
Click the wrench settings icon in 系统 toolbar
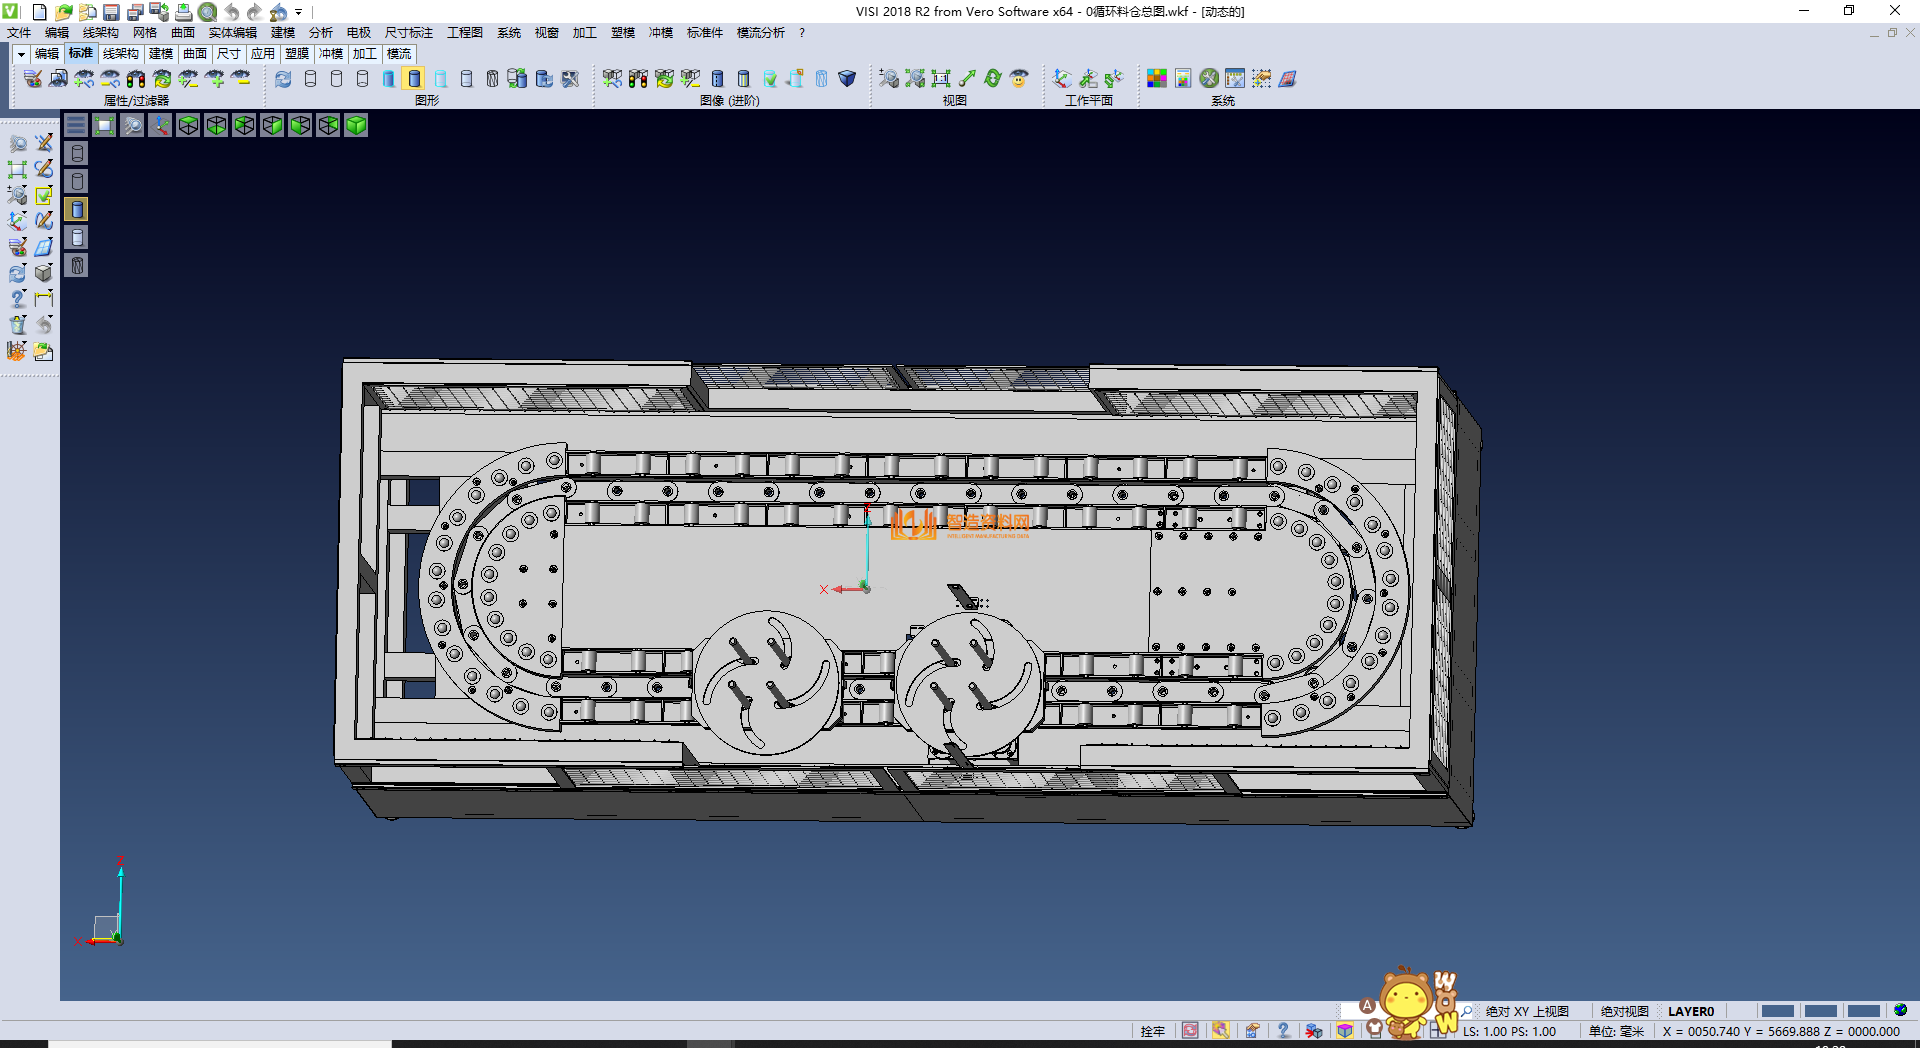click(1209, 79)
